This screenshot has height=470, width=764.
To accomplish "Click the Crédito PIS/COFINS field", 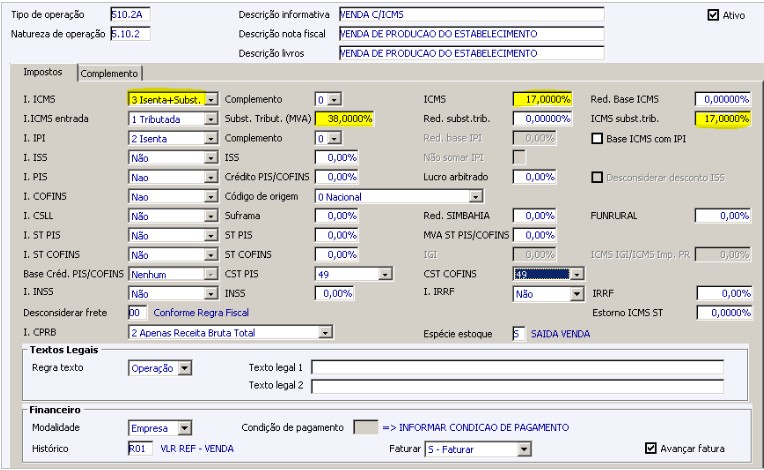I will pyautogui.click(x=337, y=177).
